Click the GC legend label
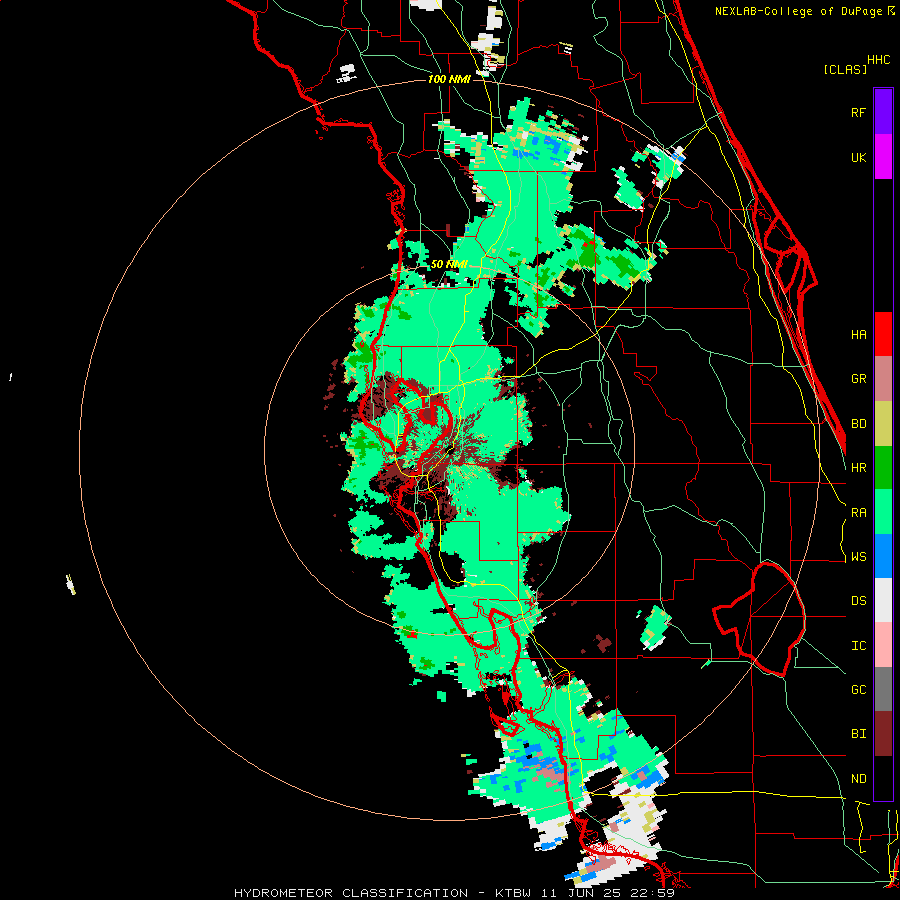 pos(859,690)
